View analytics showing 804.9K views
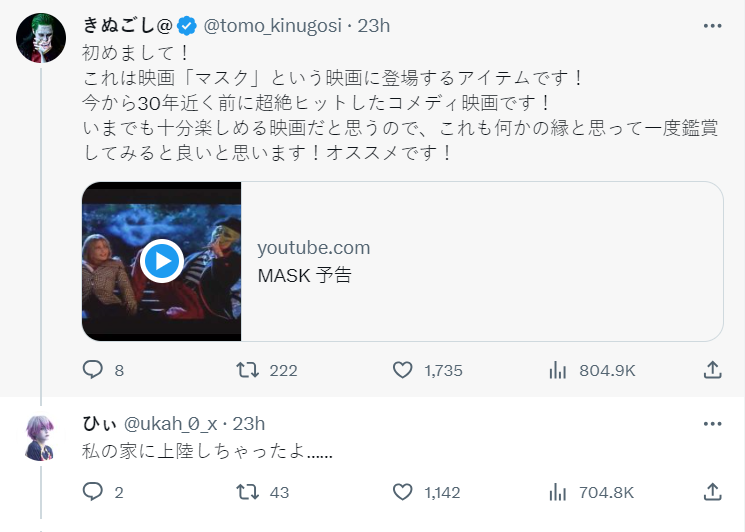The width and height of the screenshot is (745, 532). click(558, 370)
